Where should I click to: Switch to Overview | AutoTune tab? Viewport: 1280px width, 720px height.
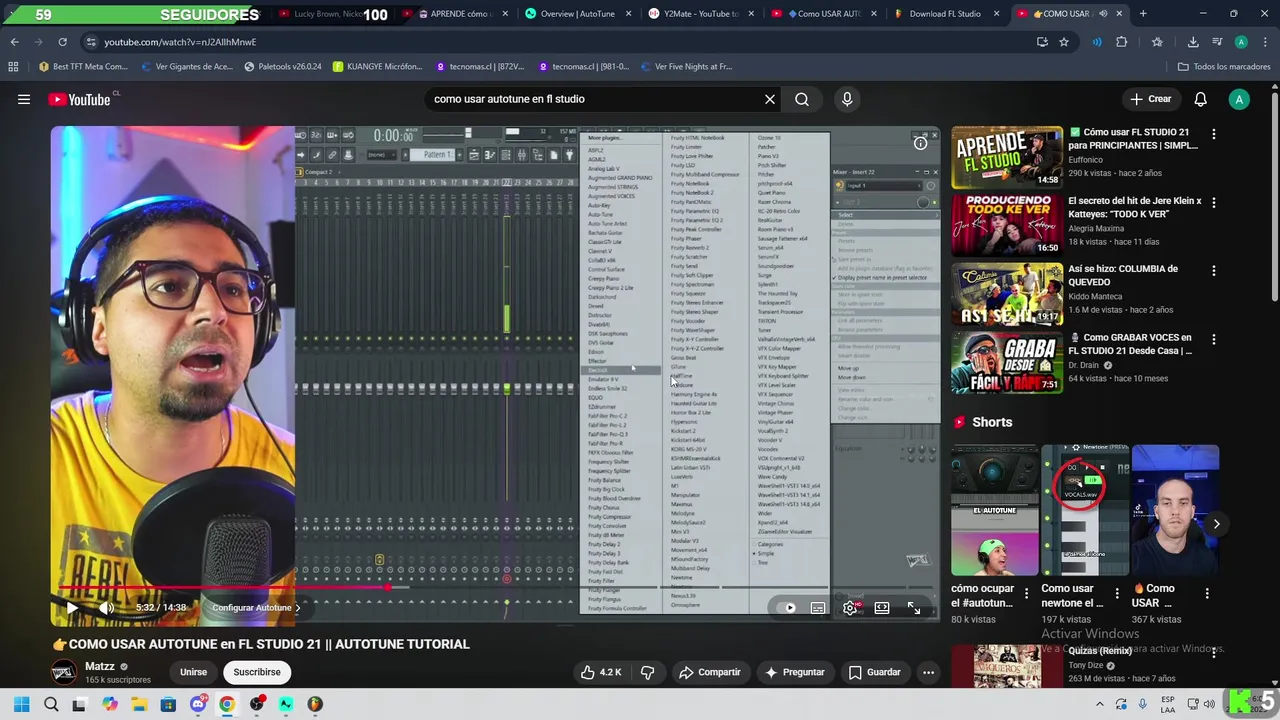pos(578,14)
